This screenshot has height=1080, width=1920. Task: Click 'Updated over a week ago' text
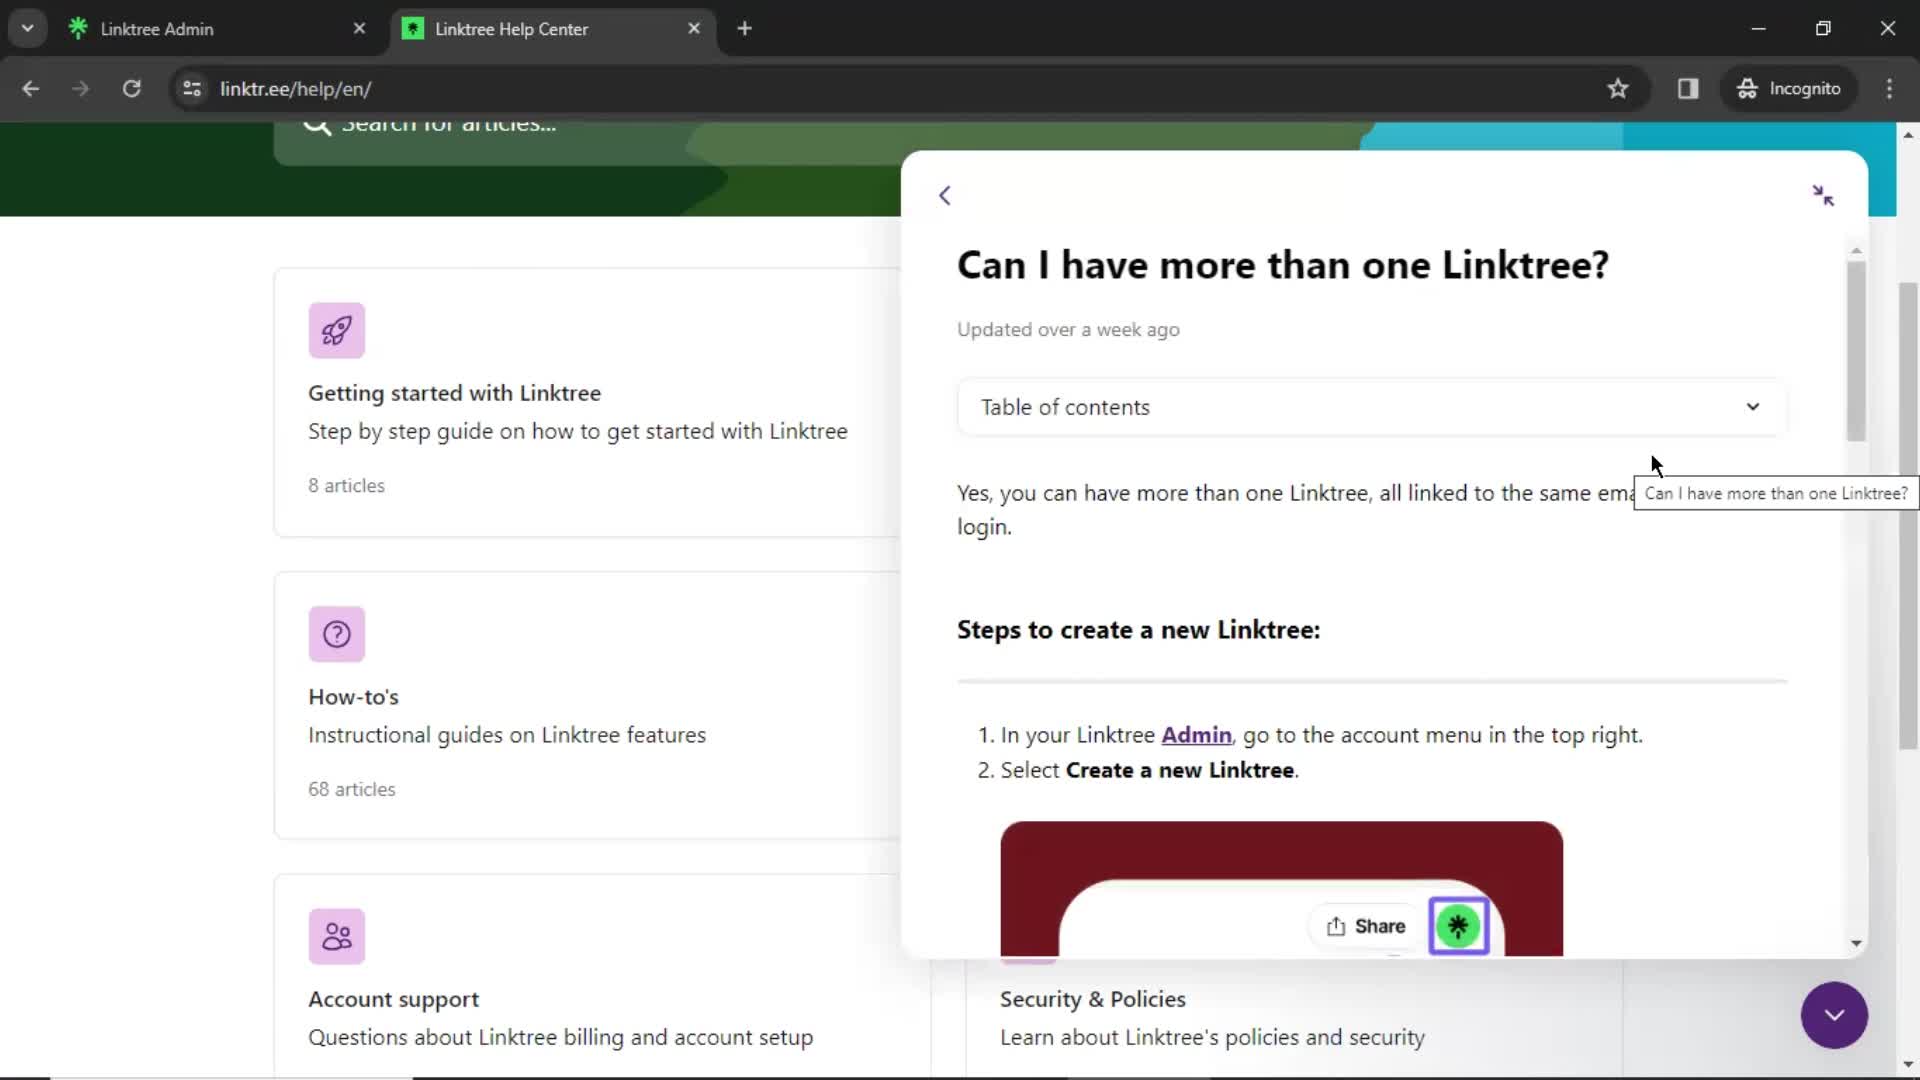coord(1068,330)
